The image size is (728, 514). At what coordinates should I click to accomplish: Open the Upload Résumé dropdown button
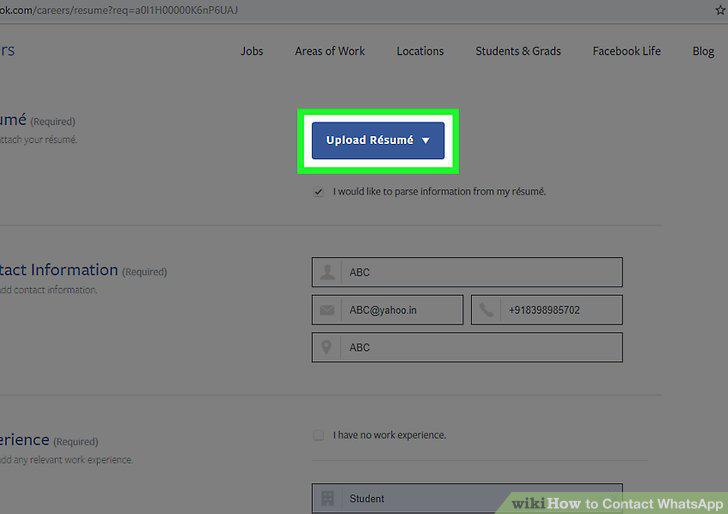click(x=378, y=140)
